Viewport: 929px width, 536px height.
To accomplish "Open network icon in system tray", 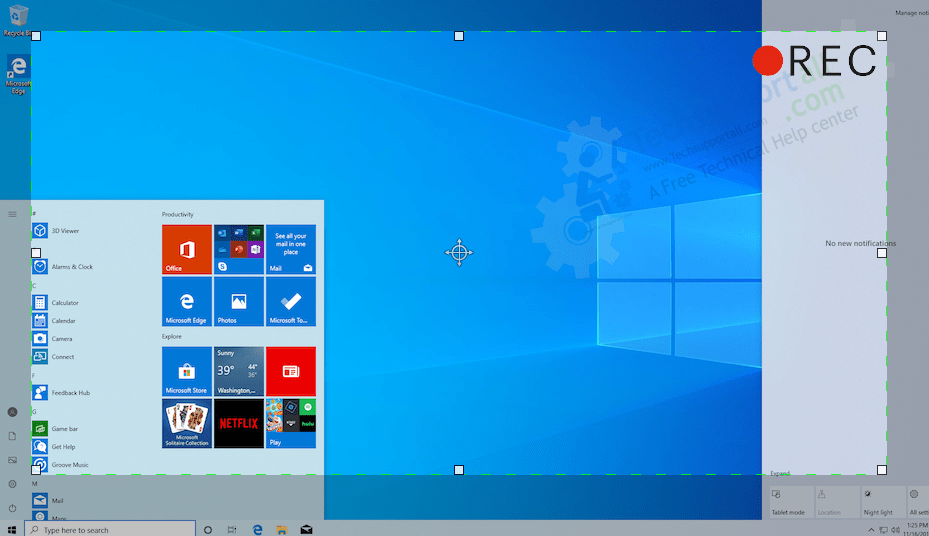I will [x=883, y=529].
